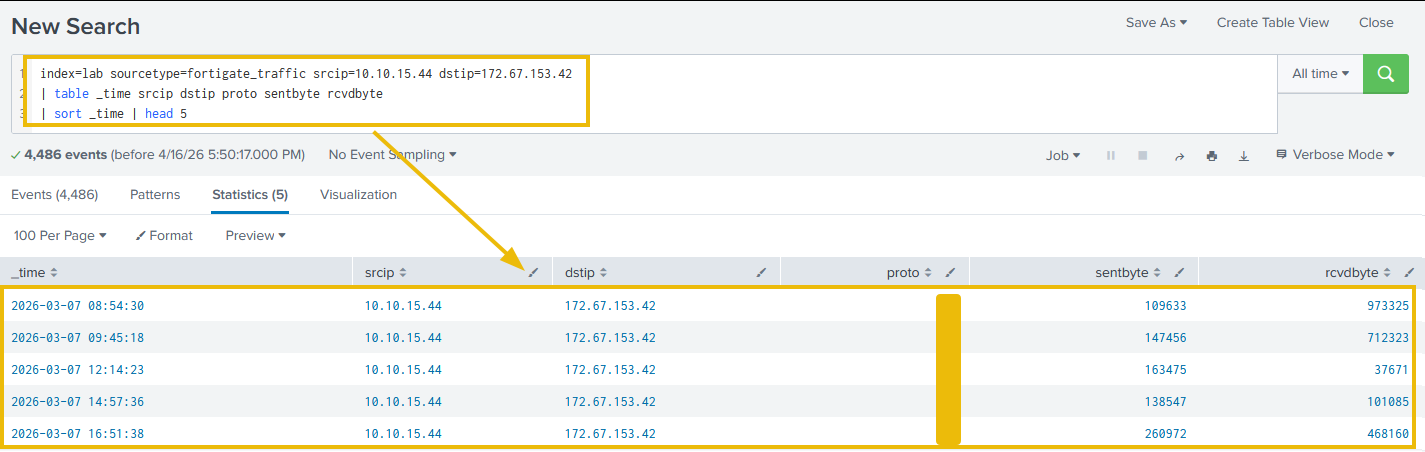The width and height of the screenshot is (1425, 452).
Task: Open the All time range picker
Action: tap(1320, 74)
